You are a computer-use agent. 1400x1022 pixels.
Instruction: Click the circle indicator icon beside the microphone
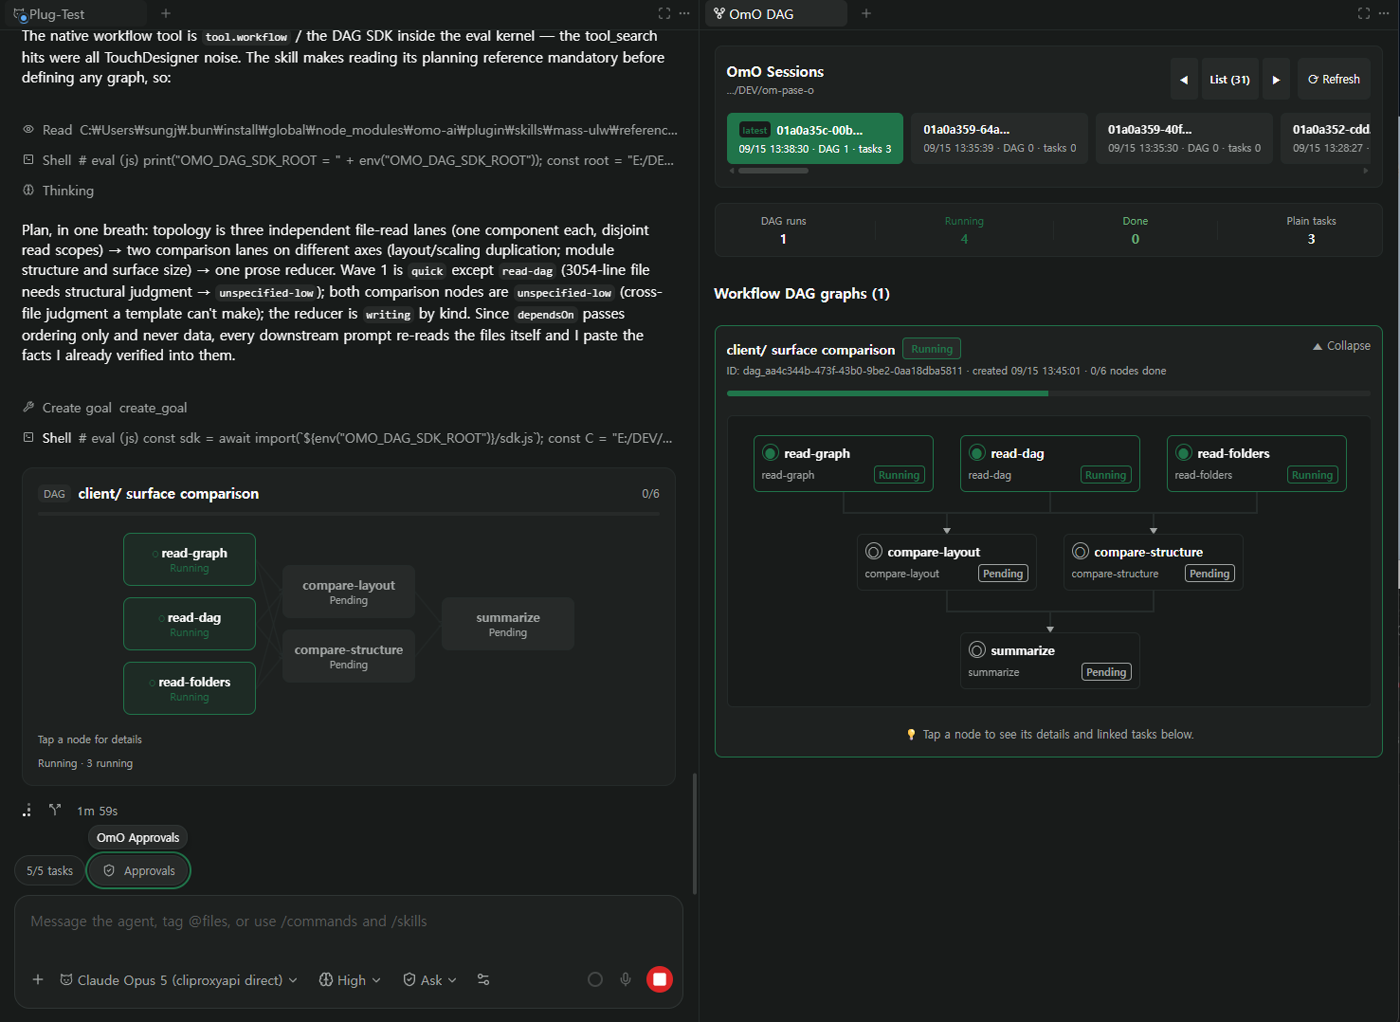pyautogui.click(x=595, y=980)
